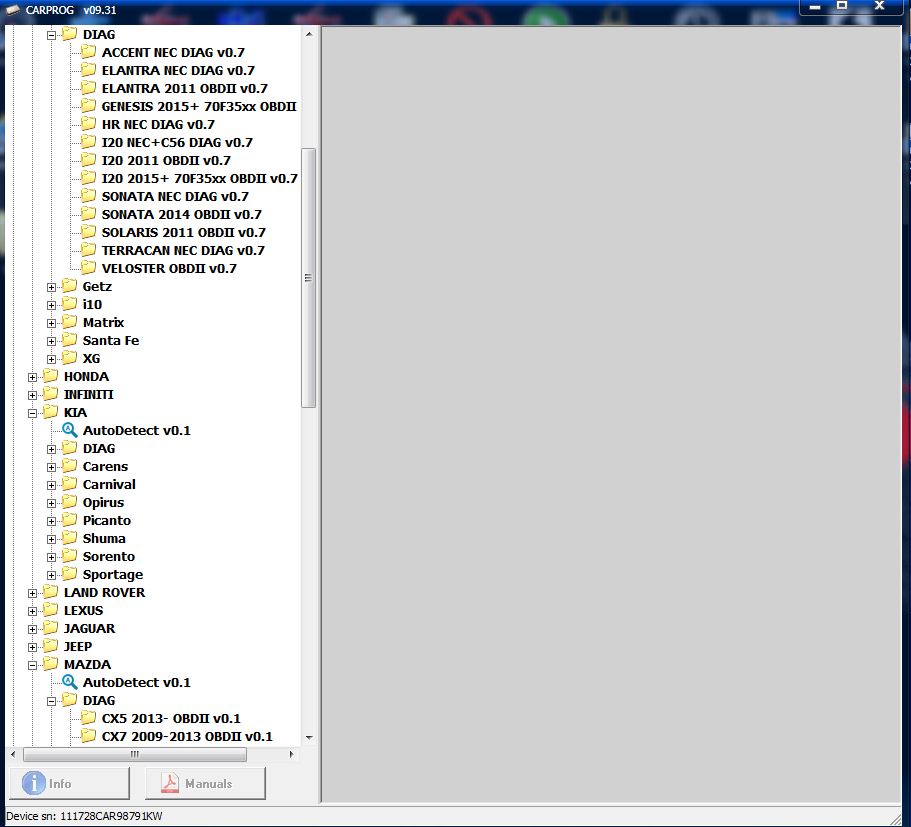Click folder icon of CX7 2009-2013 OBDII v0.1
Image resolution: width=911 pixels, height=827 pixels.
pos(88,736)
